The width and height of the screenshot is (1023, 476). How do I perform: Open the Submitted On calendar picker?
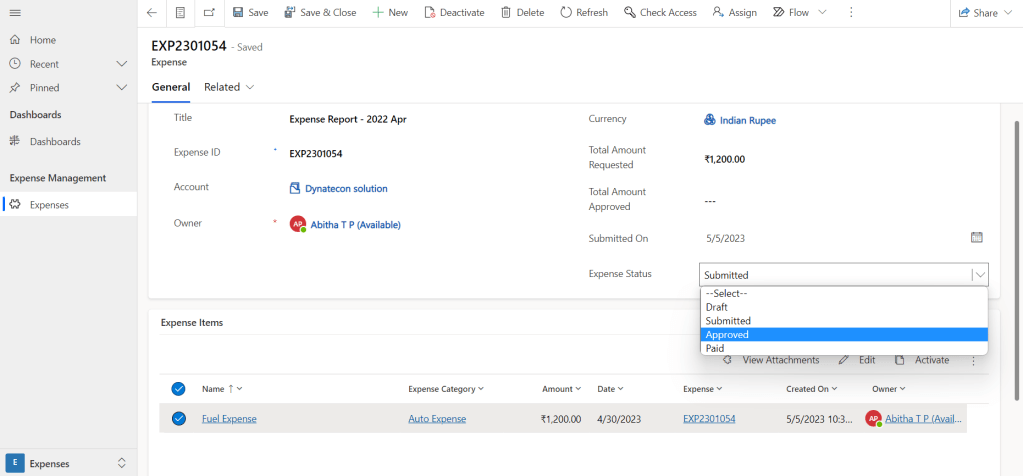(976, 238)
